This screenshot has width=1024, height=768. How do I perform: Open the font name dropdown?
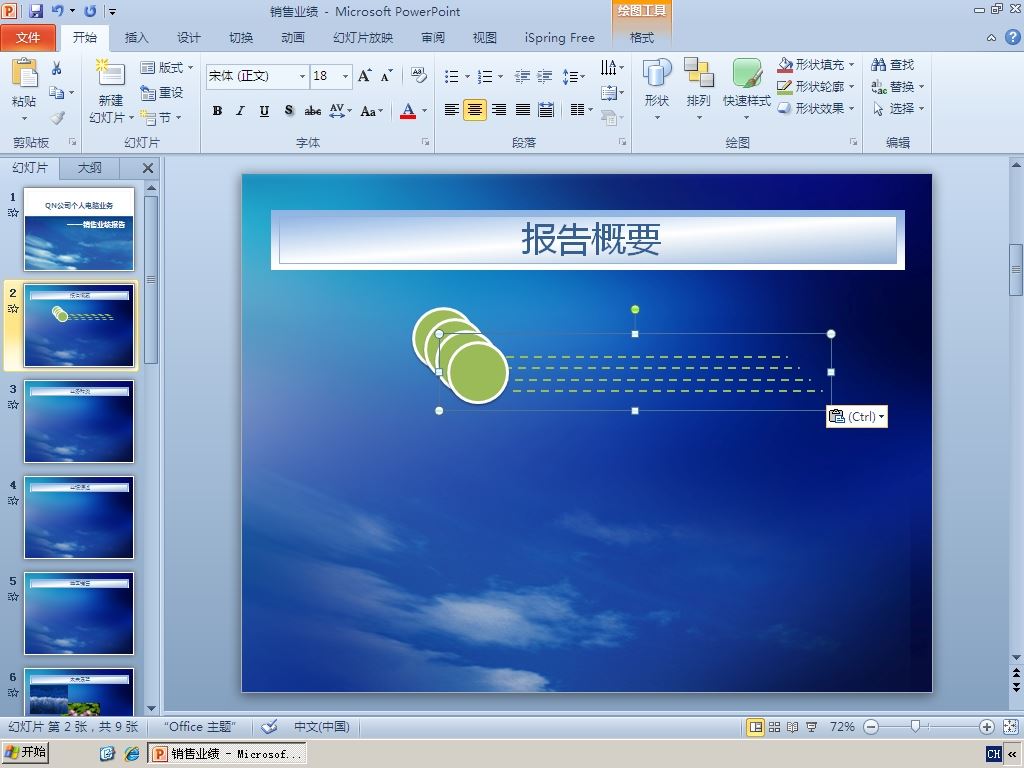tap(302, 76)
